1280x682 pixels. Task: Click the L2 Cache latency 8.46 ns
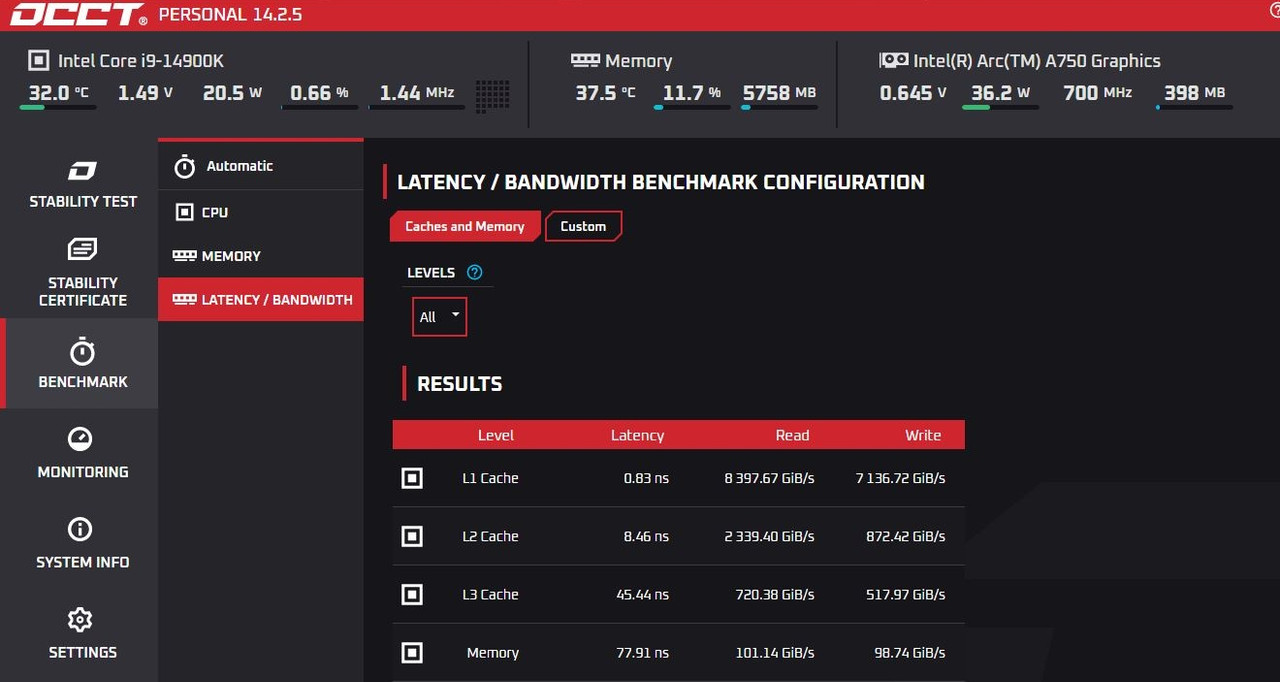point(646,536)
